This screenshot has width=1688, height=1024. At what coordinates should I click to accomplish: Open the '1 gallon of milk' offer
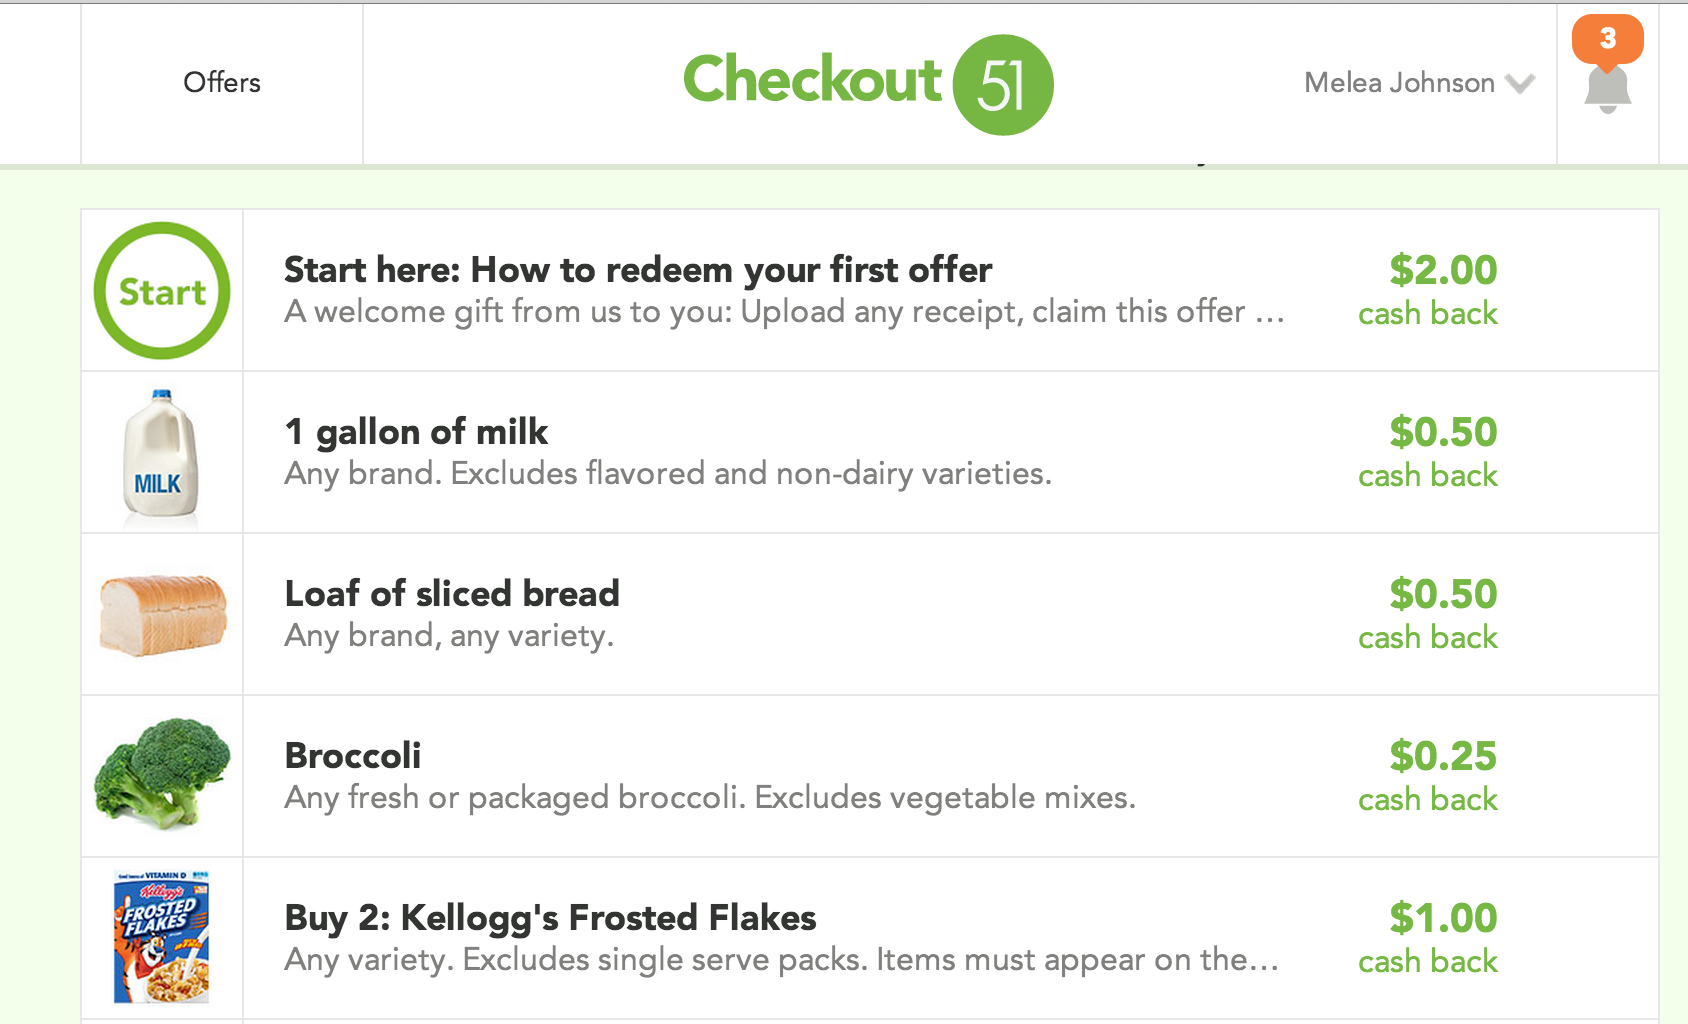coord(416,432)
